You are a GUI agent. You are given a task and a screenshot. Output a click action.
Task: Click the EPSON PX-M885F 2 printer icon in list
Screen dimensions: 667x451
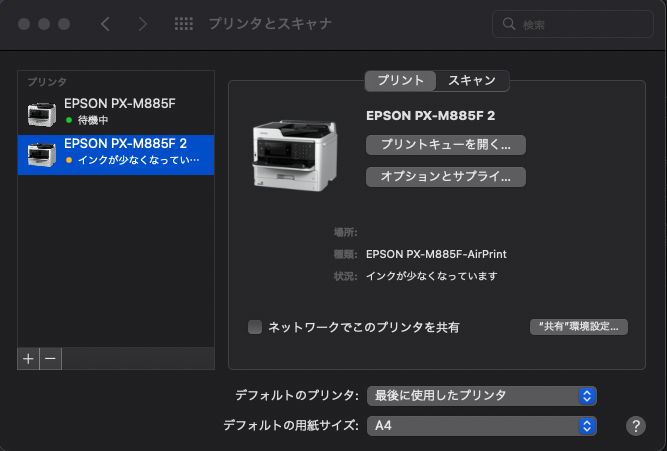(x=41, y=154)
